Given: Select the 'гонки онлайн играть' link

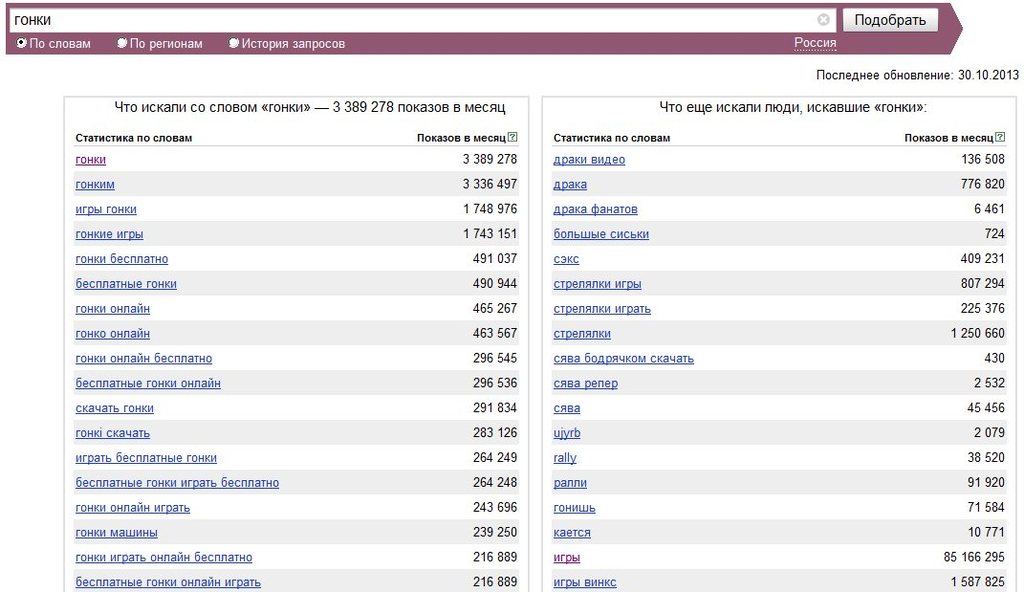Looking at the screenshot, I should [133, 507].
